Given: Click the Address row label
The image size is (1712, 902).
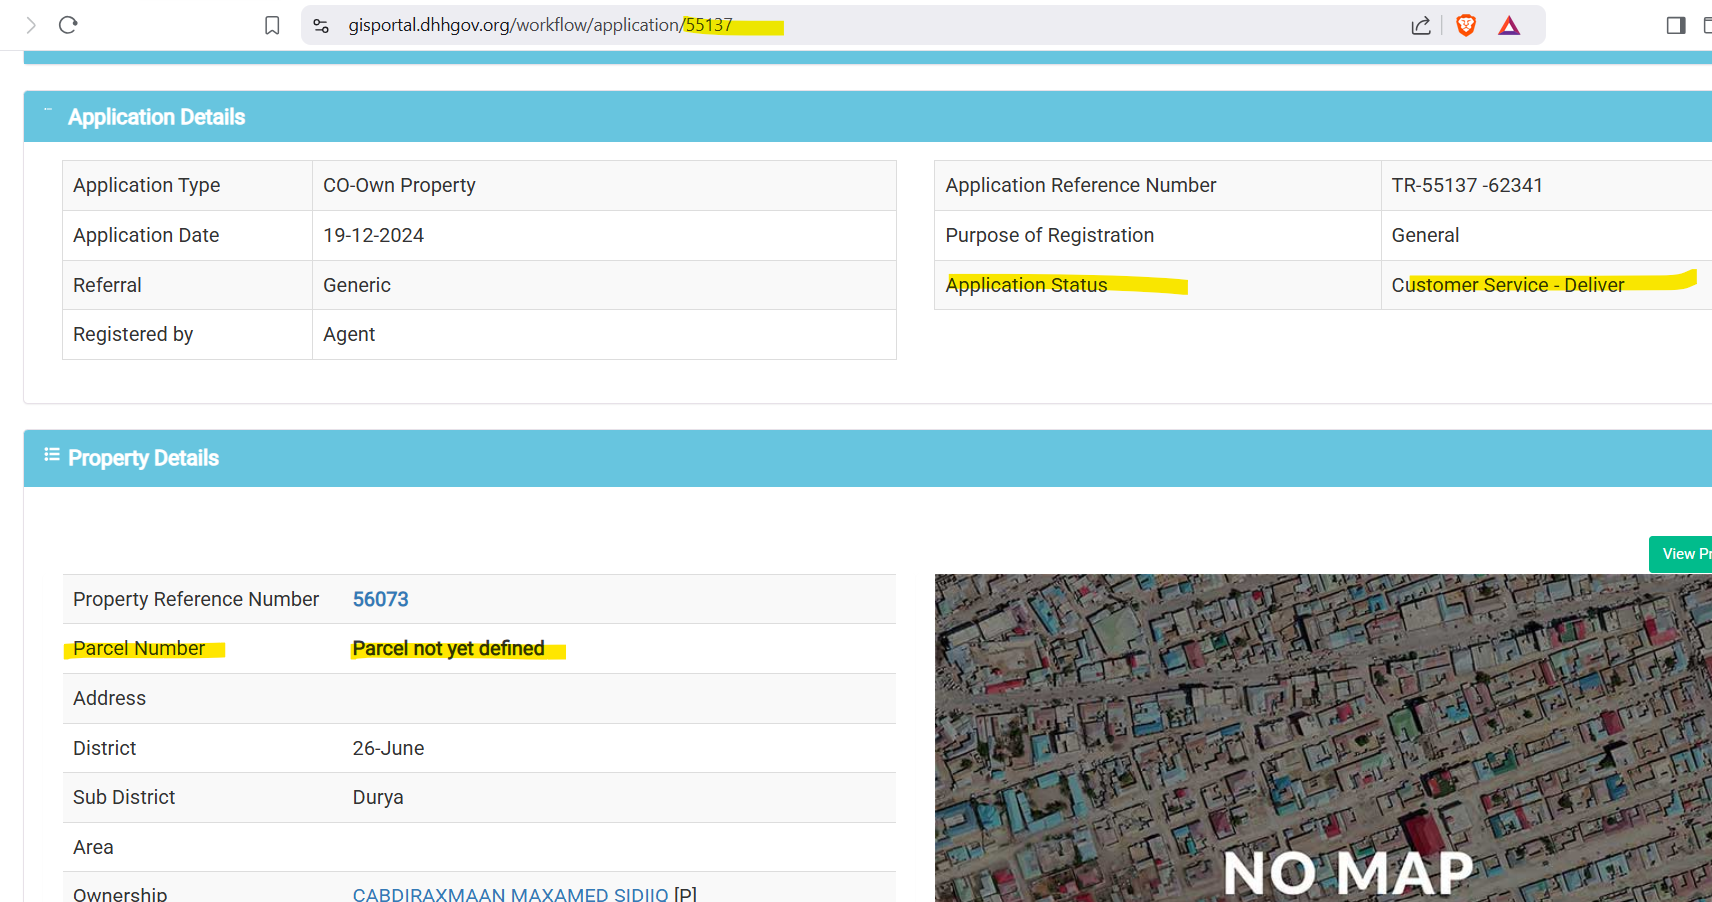Looking at the screenshot, I should [109, 698].
